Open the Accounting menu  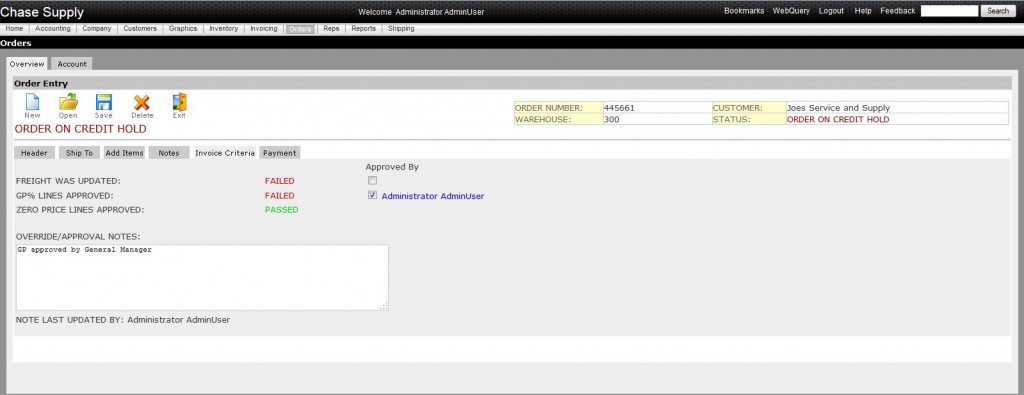pyautogui.click(x=53, y=29)
